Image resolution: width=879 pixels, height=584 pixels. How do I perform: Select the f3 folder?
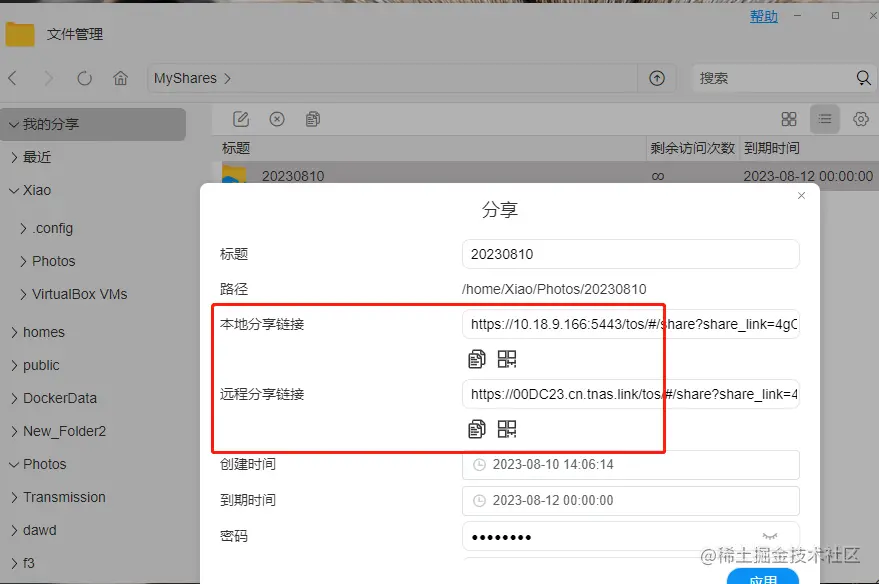click(x=29, y=563)
